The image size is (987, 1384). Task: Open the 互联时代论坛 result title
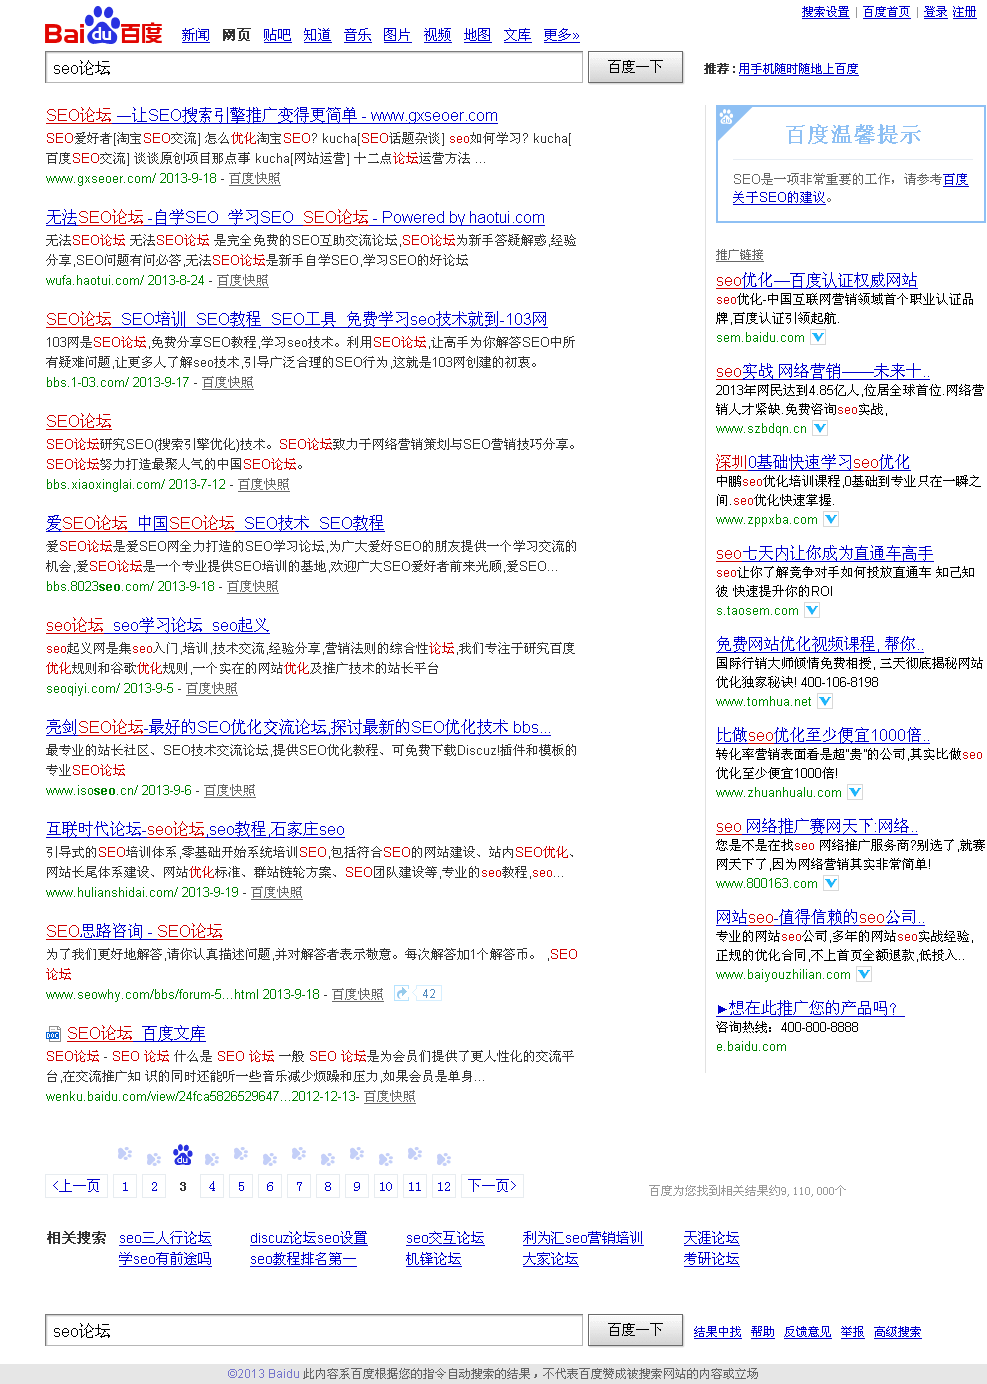pos(195,829)
